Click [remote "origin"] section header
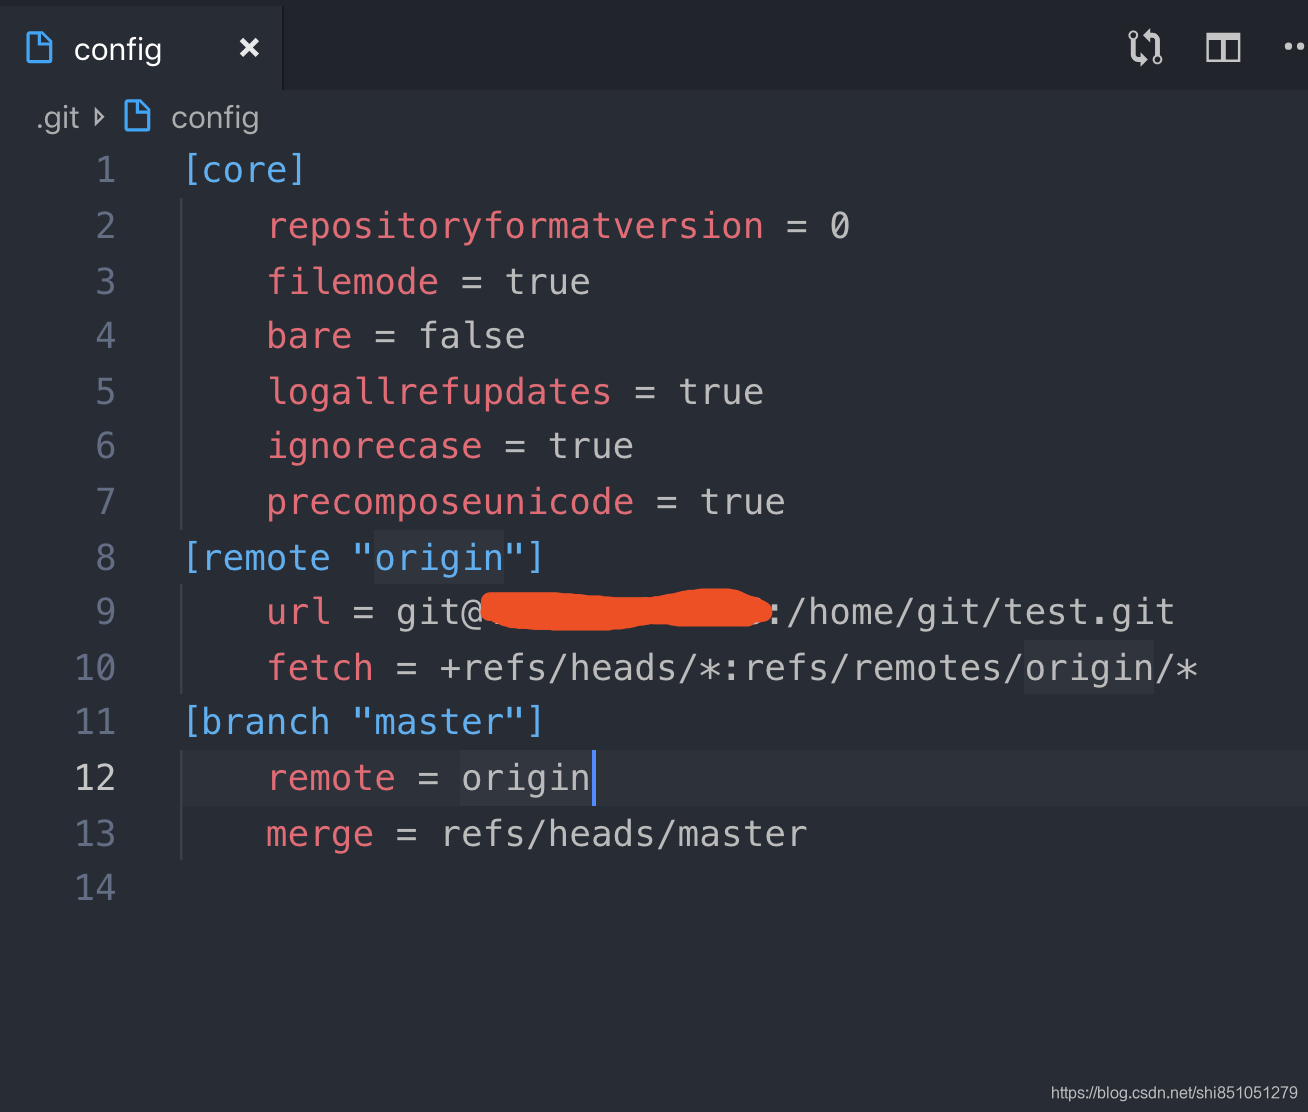Image resolution: width=1308 pixels, height=1112 pixels. pyautogui.click(x=364, y=557)
